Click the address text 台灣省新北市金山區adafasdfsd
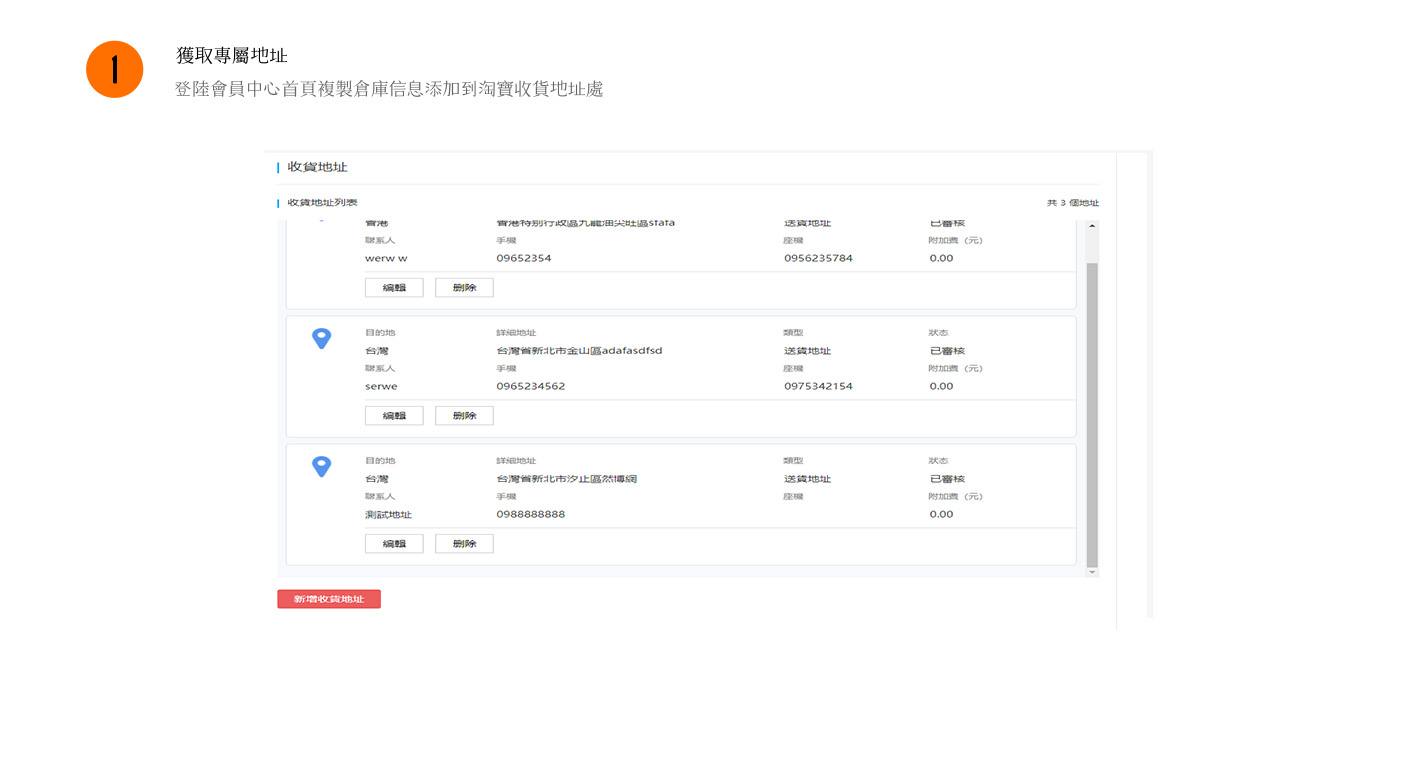The height and width of the screenshot is (768, 1417). [x=579, y=351]
